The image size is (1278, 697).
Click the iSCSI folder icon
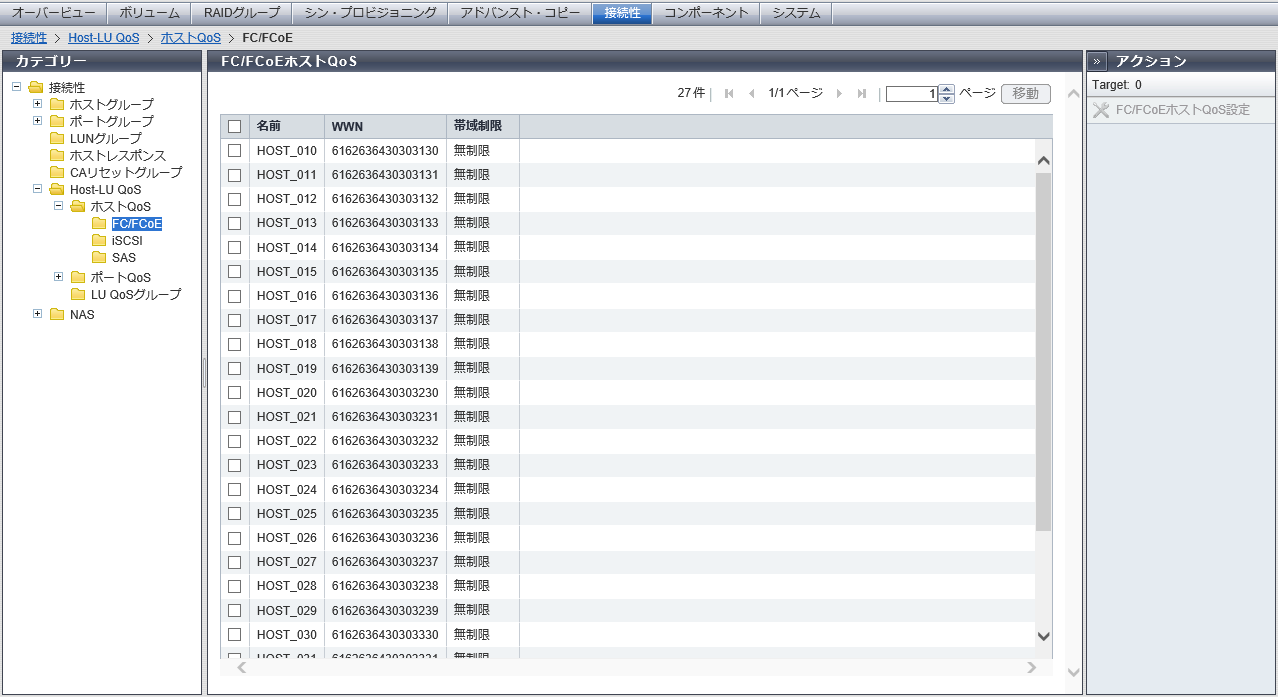98,241
